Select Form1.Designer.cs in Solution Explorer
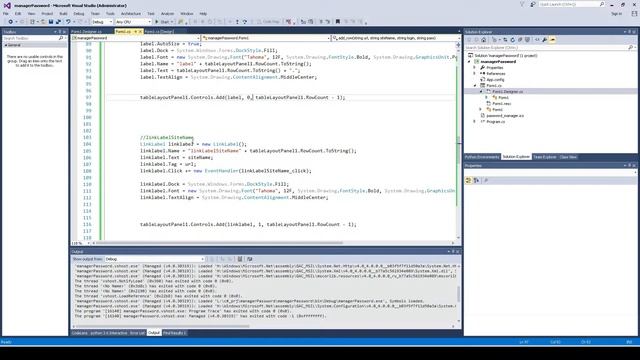The height and width of the screenshot is (360, 640). click(507, 91)
